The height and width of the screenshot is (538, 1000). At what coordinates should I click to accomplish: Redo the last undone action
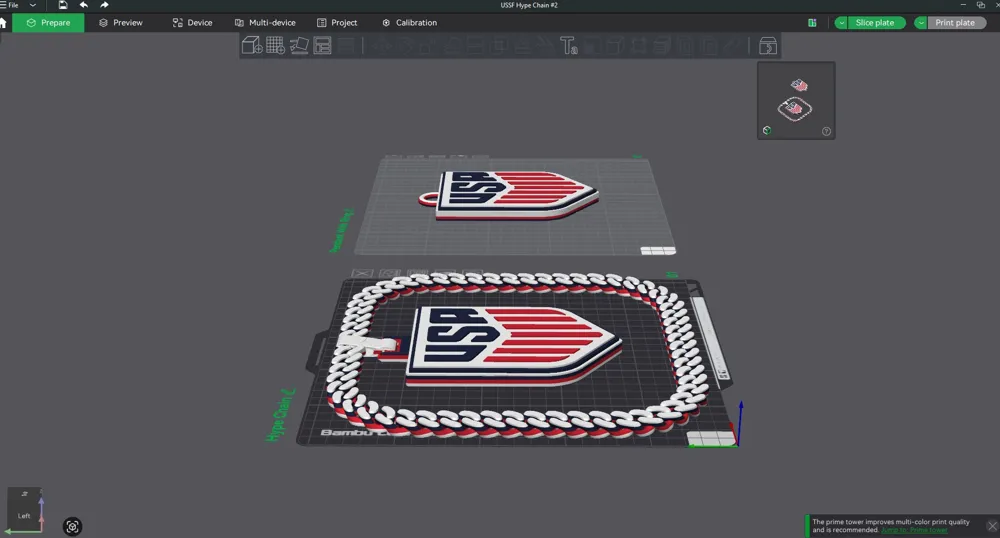(x=105, y=5)
